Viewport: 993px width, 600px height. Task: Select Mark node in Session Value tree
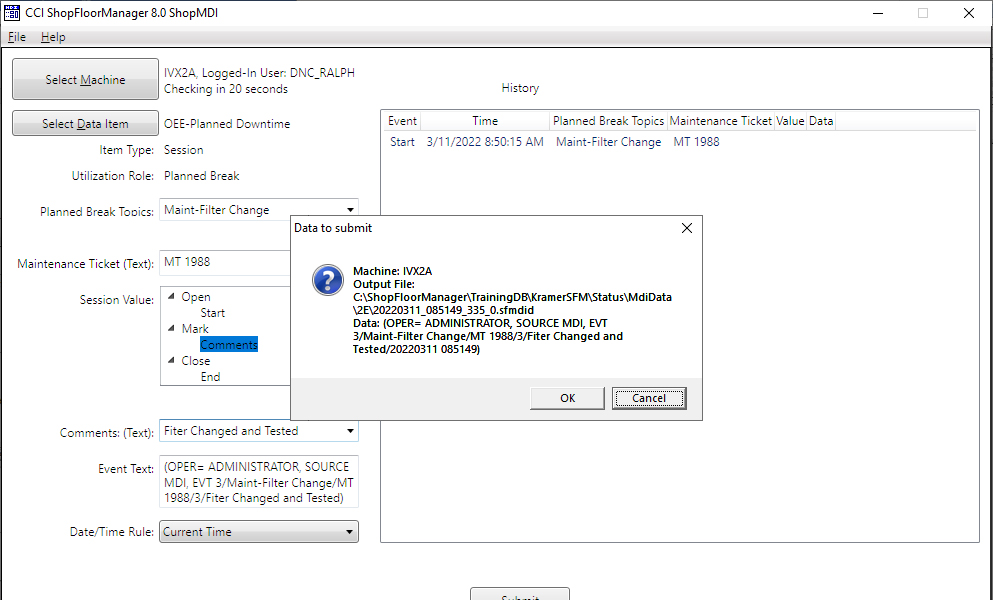[x=195, y=329]
